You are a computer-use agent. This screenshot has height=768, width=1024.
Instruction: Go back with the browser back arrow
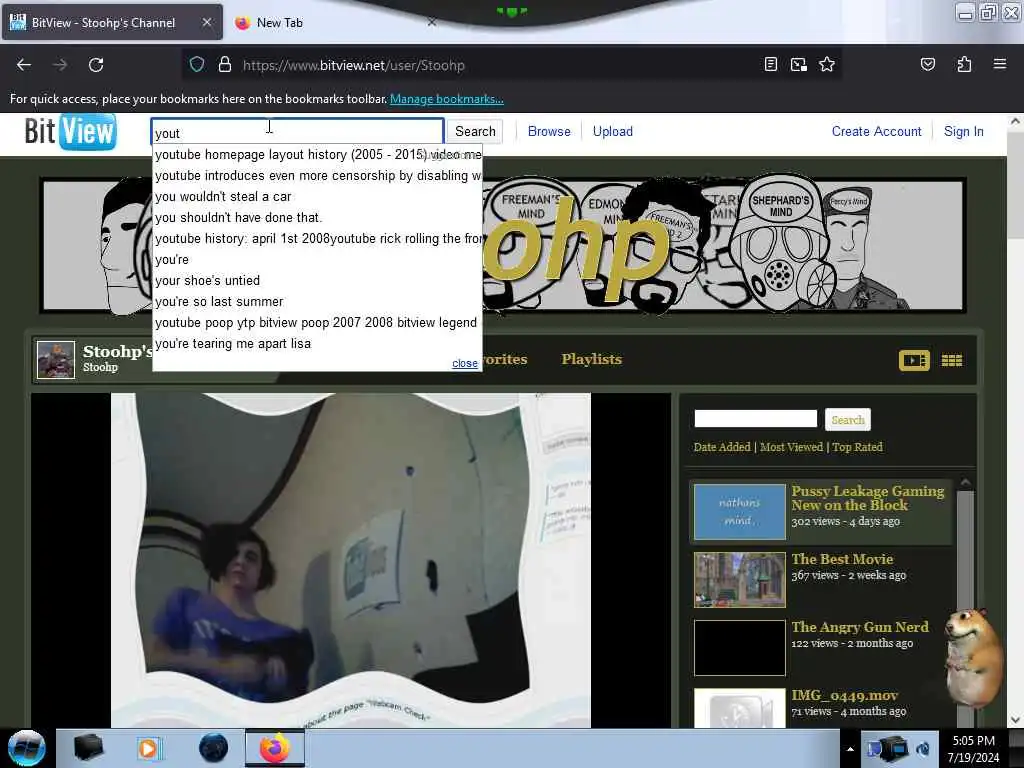pyautogui.click(x=24, y=65)
